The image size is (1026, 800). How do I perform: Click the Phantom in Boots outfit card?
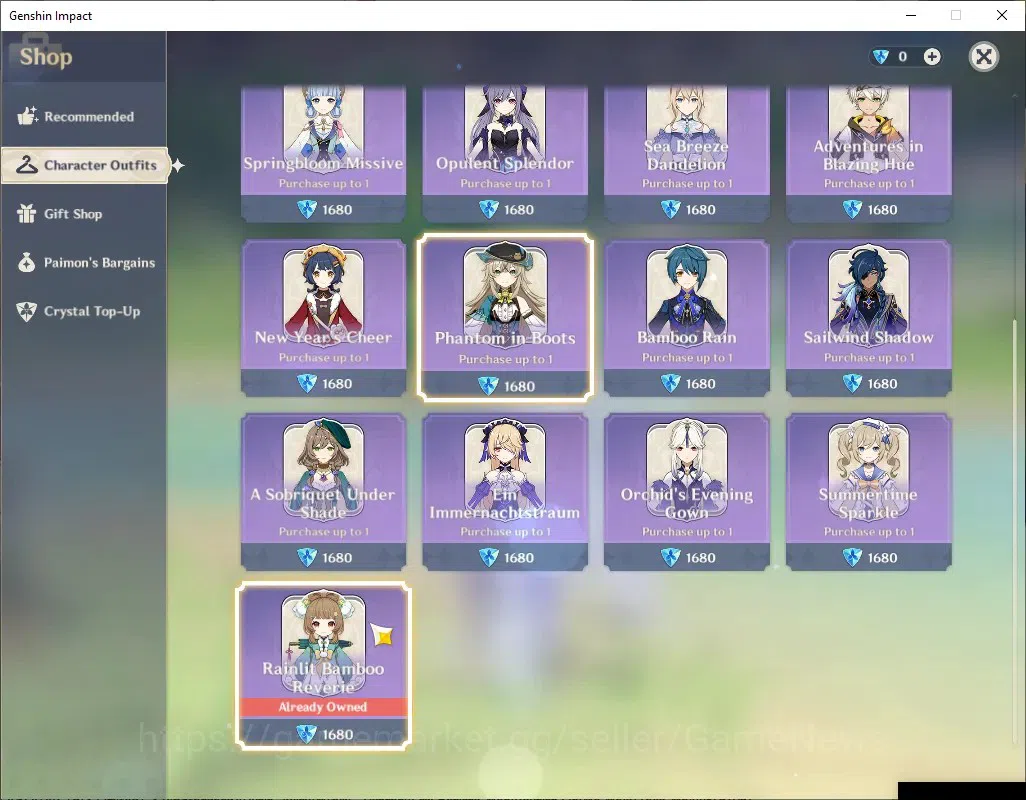[505, 317]
